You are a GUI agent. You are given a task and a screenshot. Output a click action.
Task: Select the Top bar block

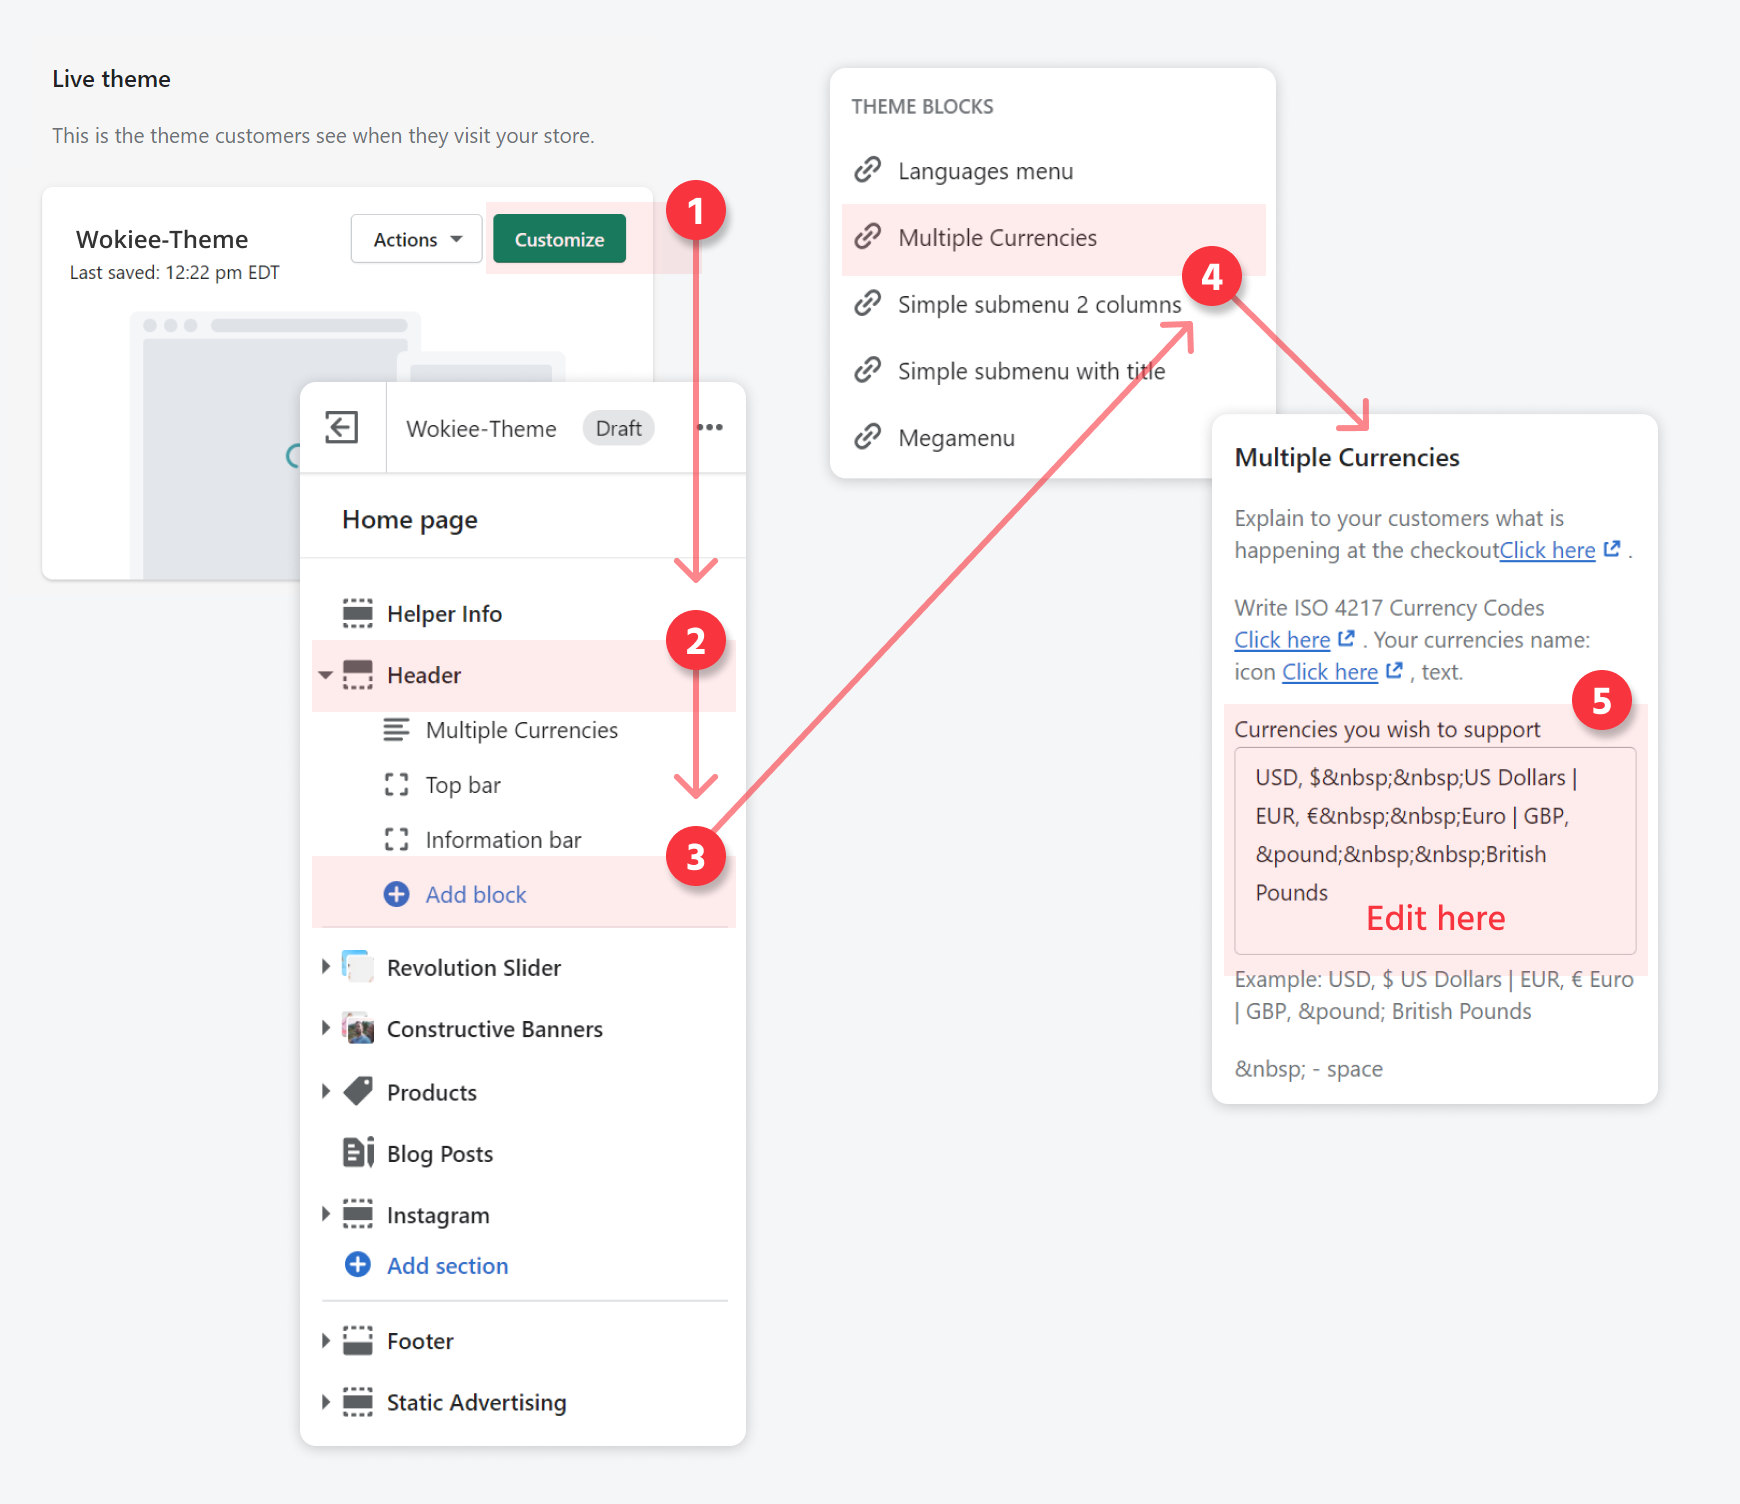[463, 785]
